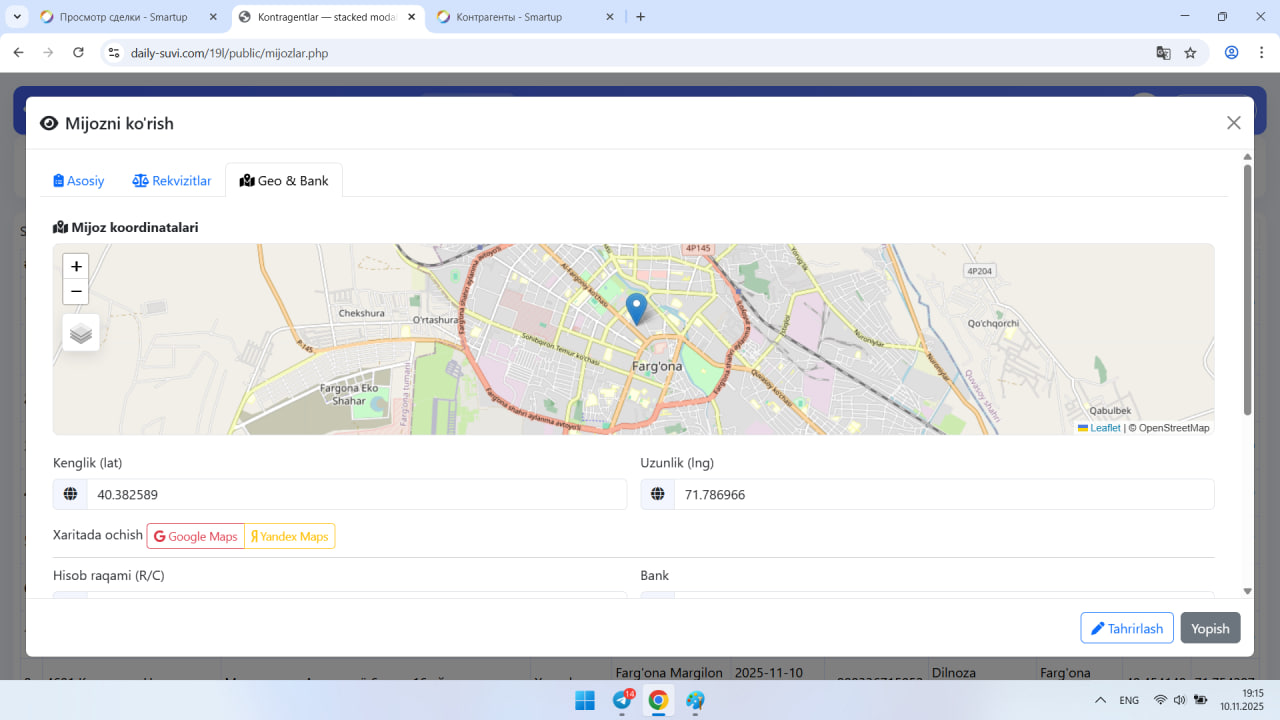Bookmark this page with star icon
Image resolution: width=1280 pixels, height=720 pixels.
tap(1190, 53)
